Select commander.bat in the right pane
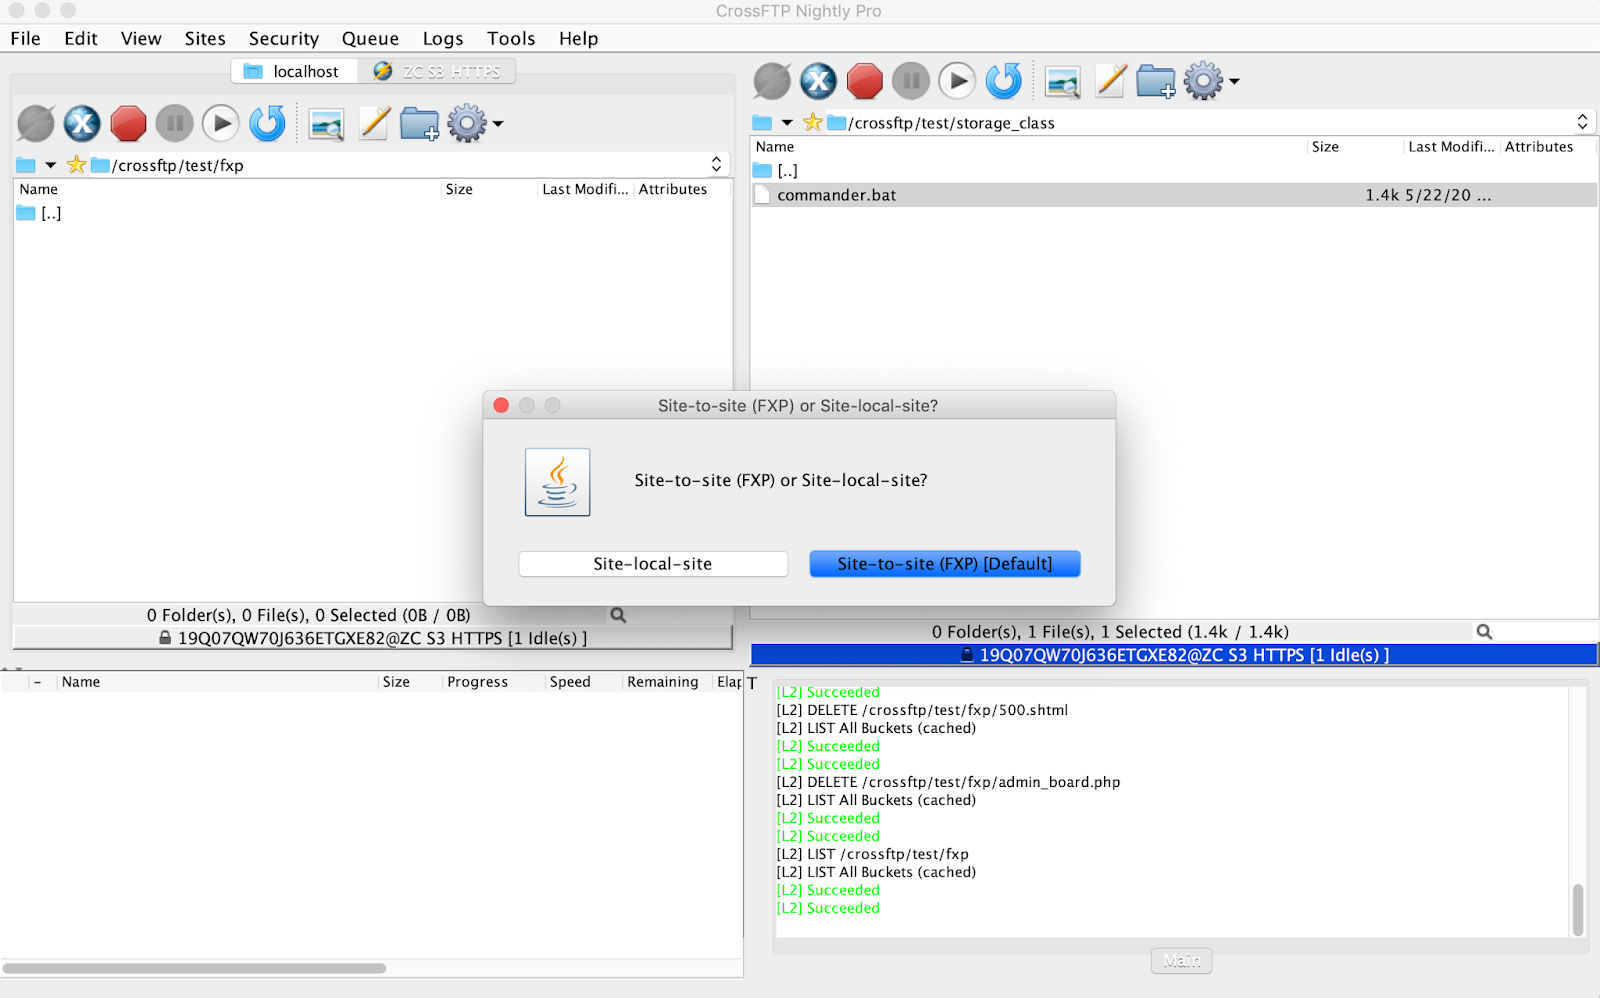Screen dimensions: 1600x998 (x=1173, y=195)
